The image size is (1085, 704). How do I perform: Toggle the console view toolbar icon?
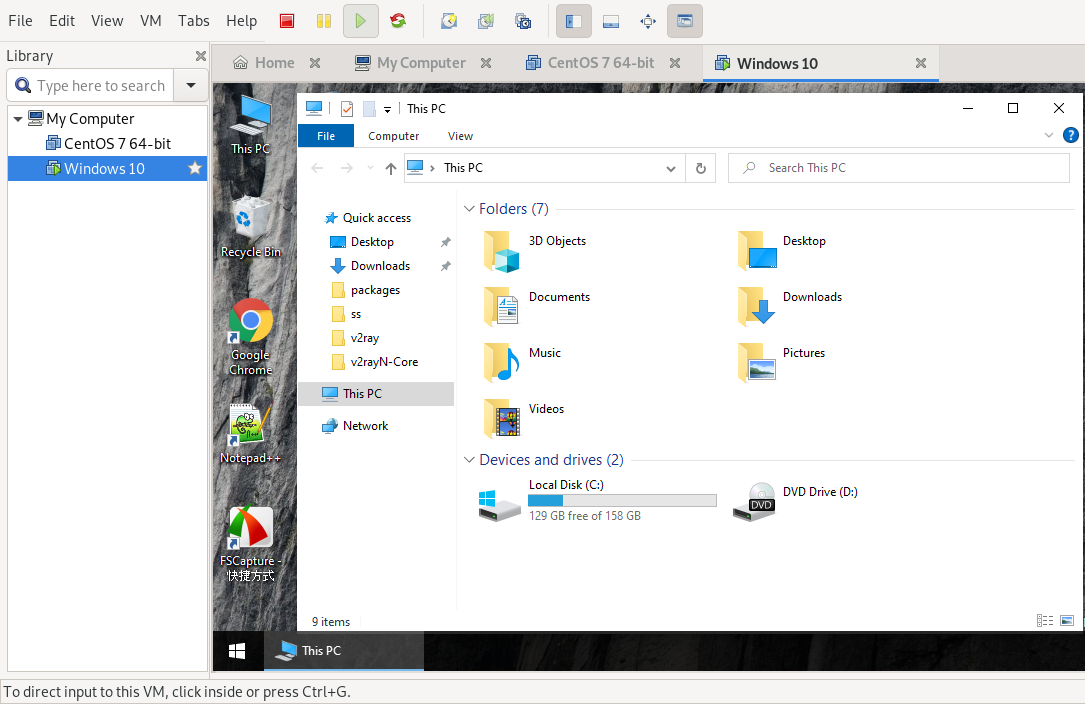pyautogui.click(x=685, y=21)
